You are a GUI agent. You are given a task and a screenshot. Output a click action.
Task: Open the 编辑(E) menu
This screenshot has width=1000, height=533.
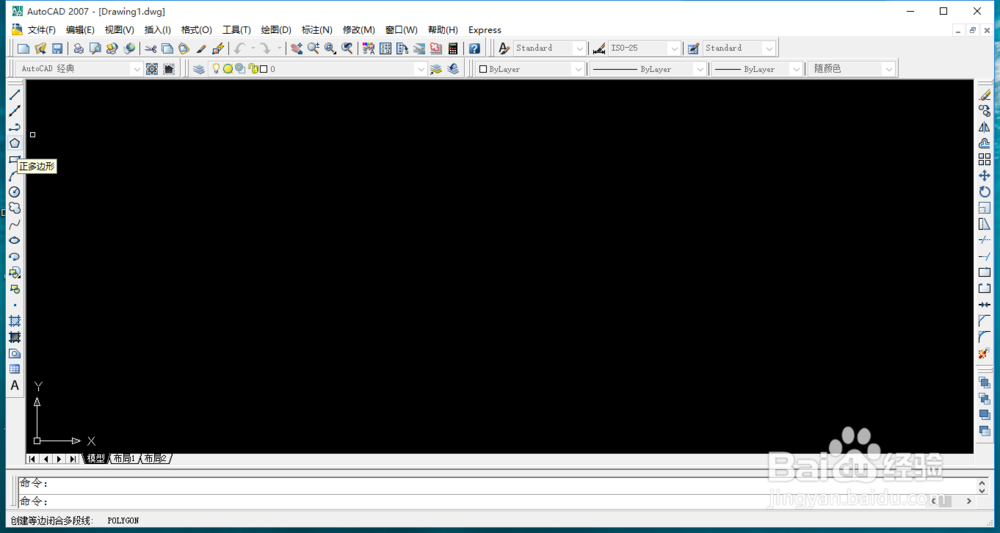click(x=80, y=30)
